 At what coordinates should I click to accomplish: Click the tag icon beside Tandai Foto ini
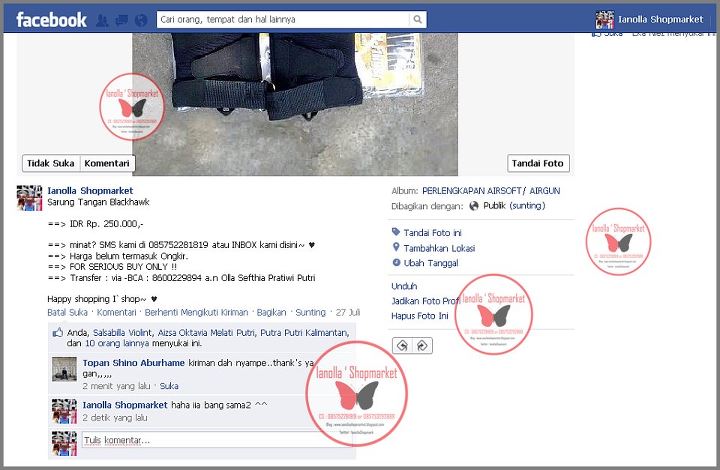(x=396, y=232)
